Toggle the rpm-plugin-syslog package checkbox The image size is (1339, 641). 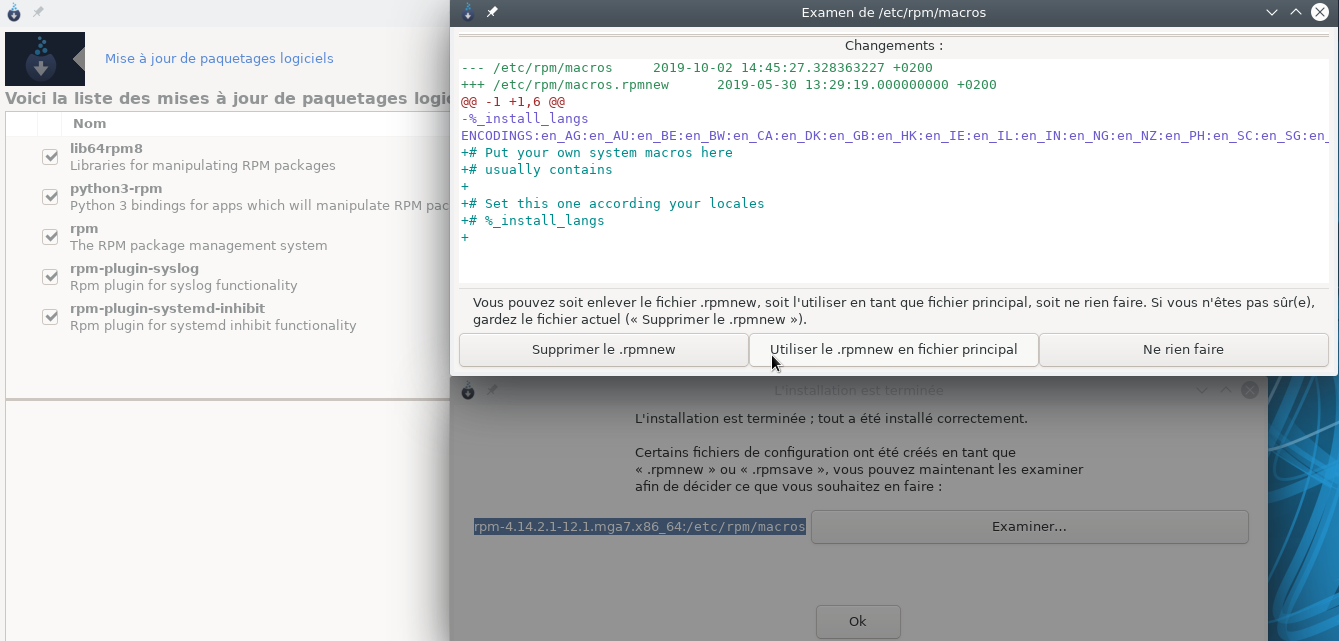(50, 277)
